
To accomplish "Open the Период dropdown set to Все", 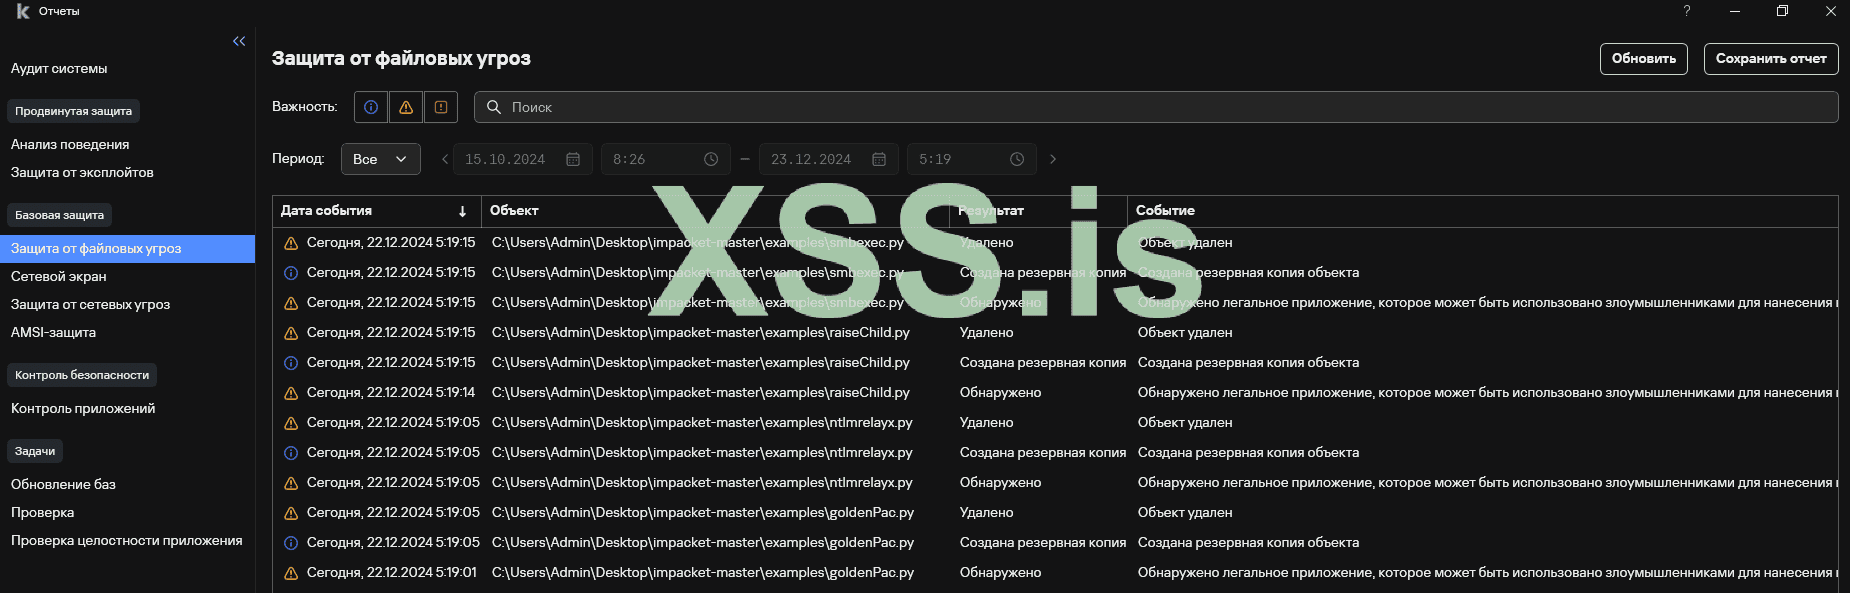I will [x=380, y=159].
